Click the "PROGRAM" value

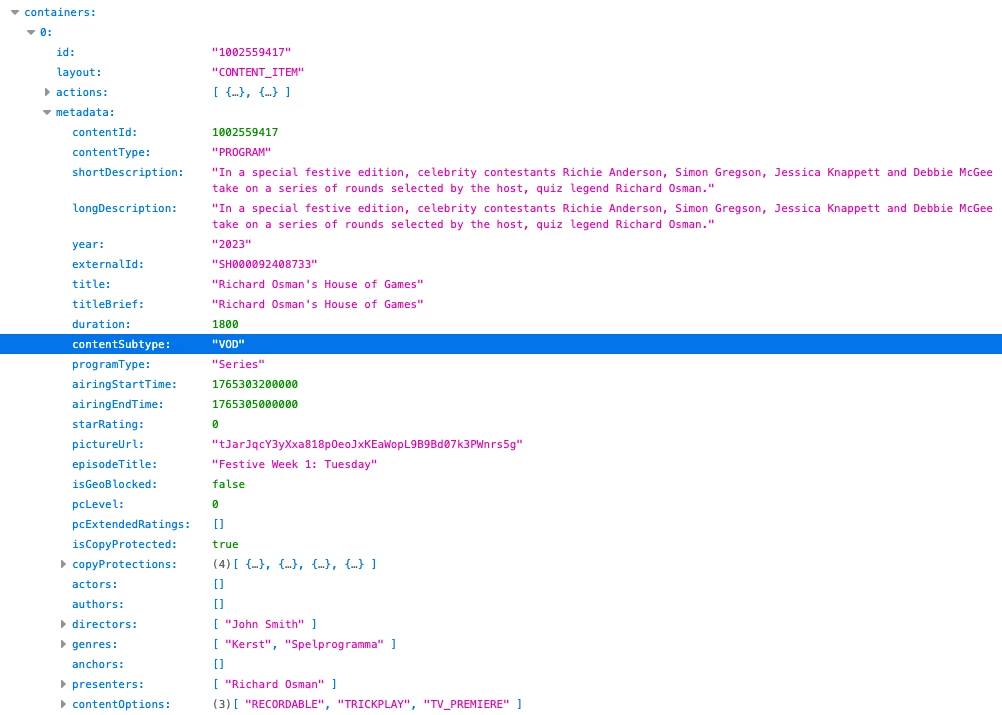pyautogui.click(x=242, y=152)
